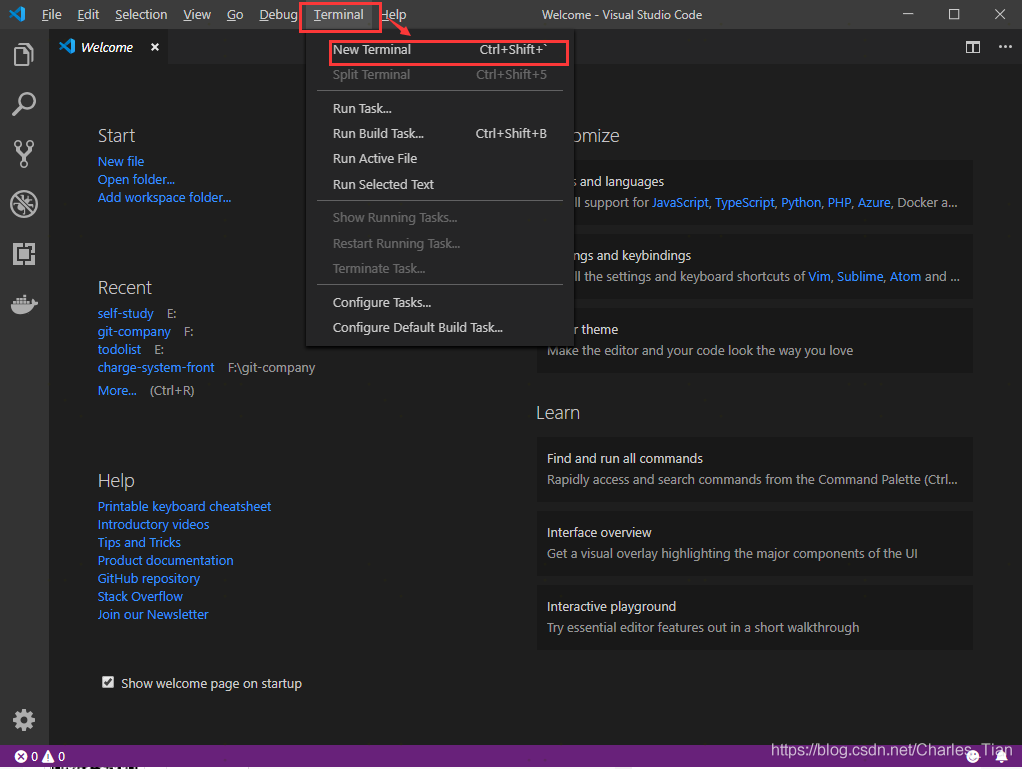Viewport: 1022px width, 769px height.
Task: Click the Terminal menu
Action: click(338, 14)
